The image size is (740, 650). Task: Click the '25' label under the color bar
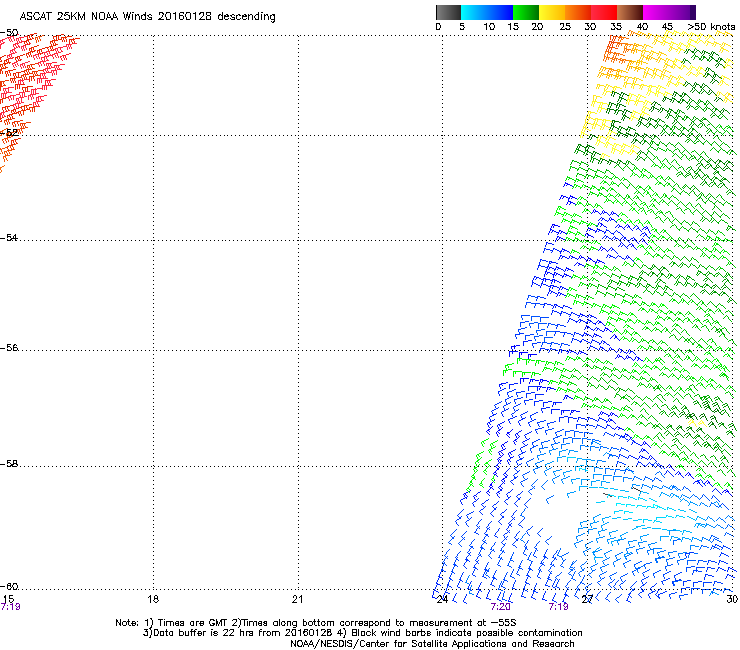[x=565, y=27]
